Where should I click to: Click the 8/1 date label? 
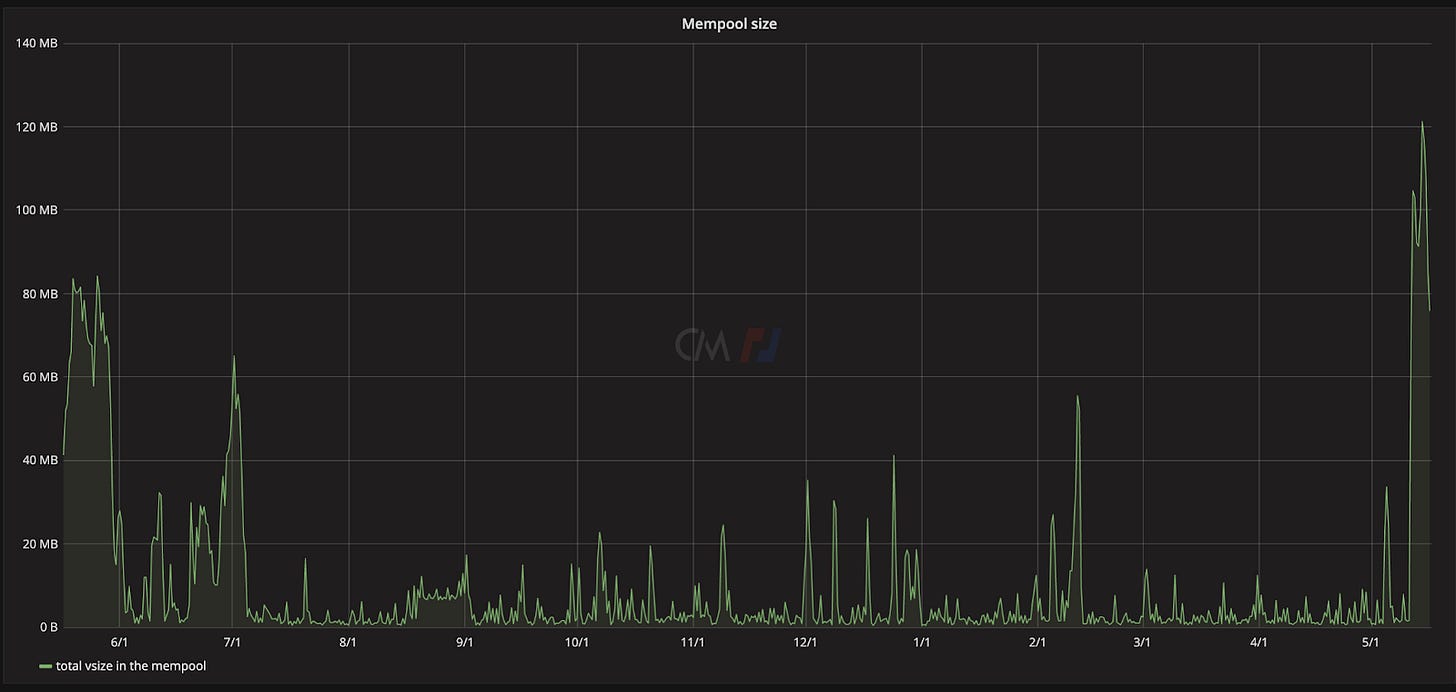coord(348,642)
